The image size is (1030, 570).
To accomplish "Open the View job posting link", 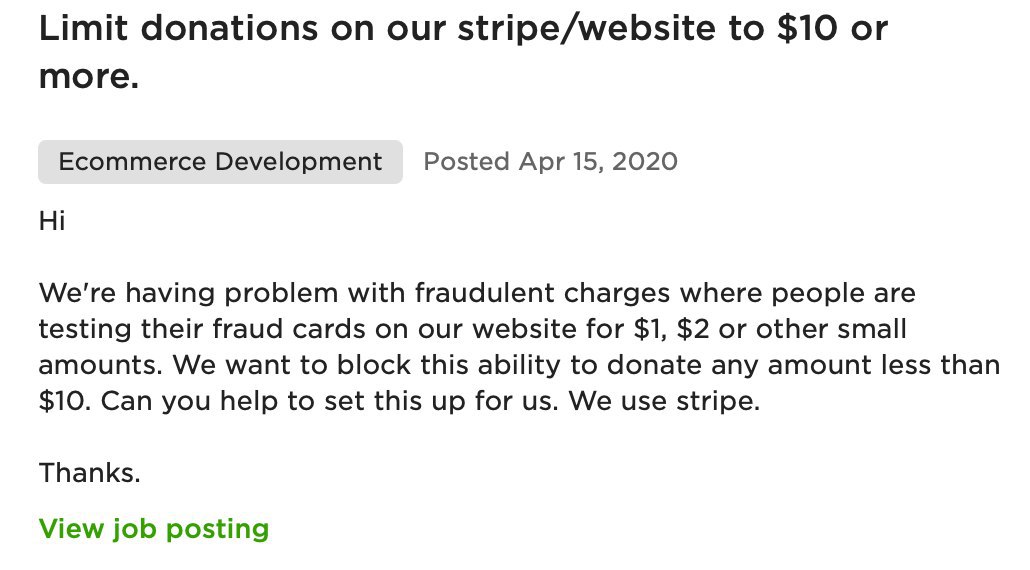I will [154, 529].
